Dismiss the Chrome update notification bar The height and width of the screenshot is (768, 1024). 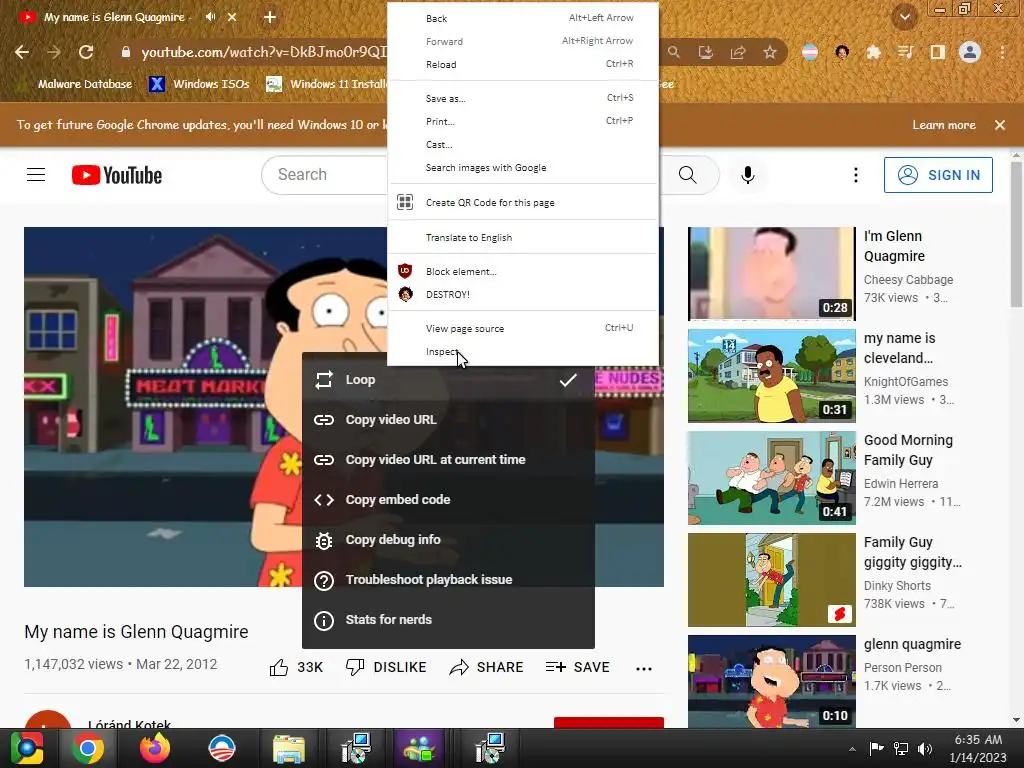1000,125
